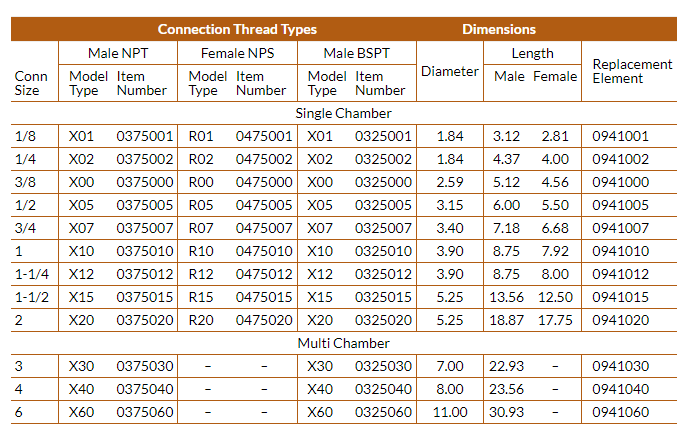Click the Conn Size column header
The width and height of the screenshot is (684, 442).
click(x=31, y=83)
